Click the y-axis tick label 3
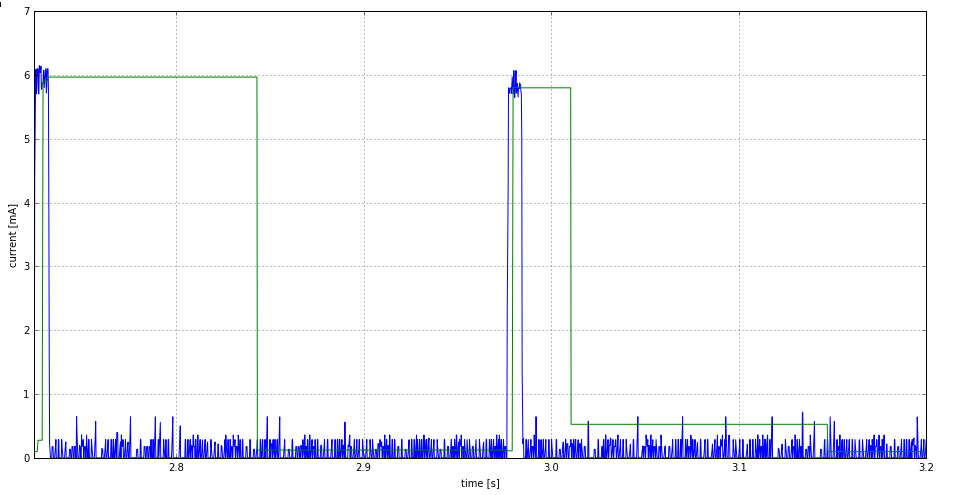This screenshot has width=961, height=495. 26,266
